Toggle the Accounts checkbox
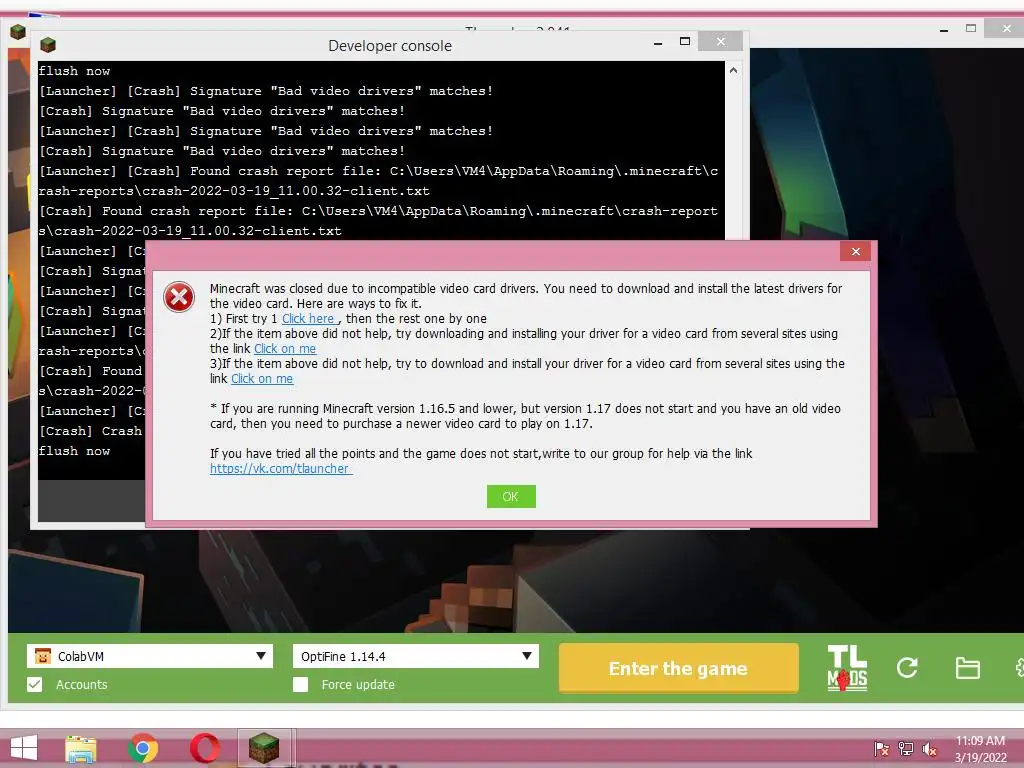The height and width of the screenshot is (768, 1024). point(35,684)
